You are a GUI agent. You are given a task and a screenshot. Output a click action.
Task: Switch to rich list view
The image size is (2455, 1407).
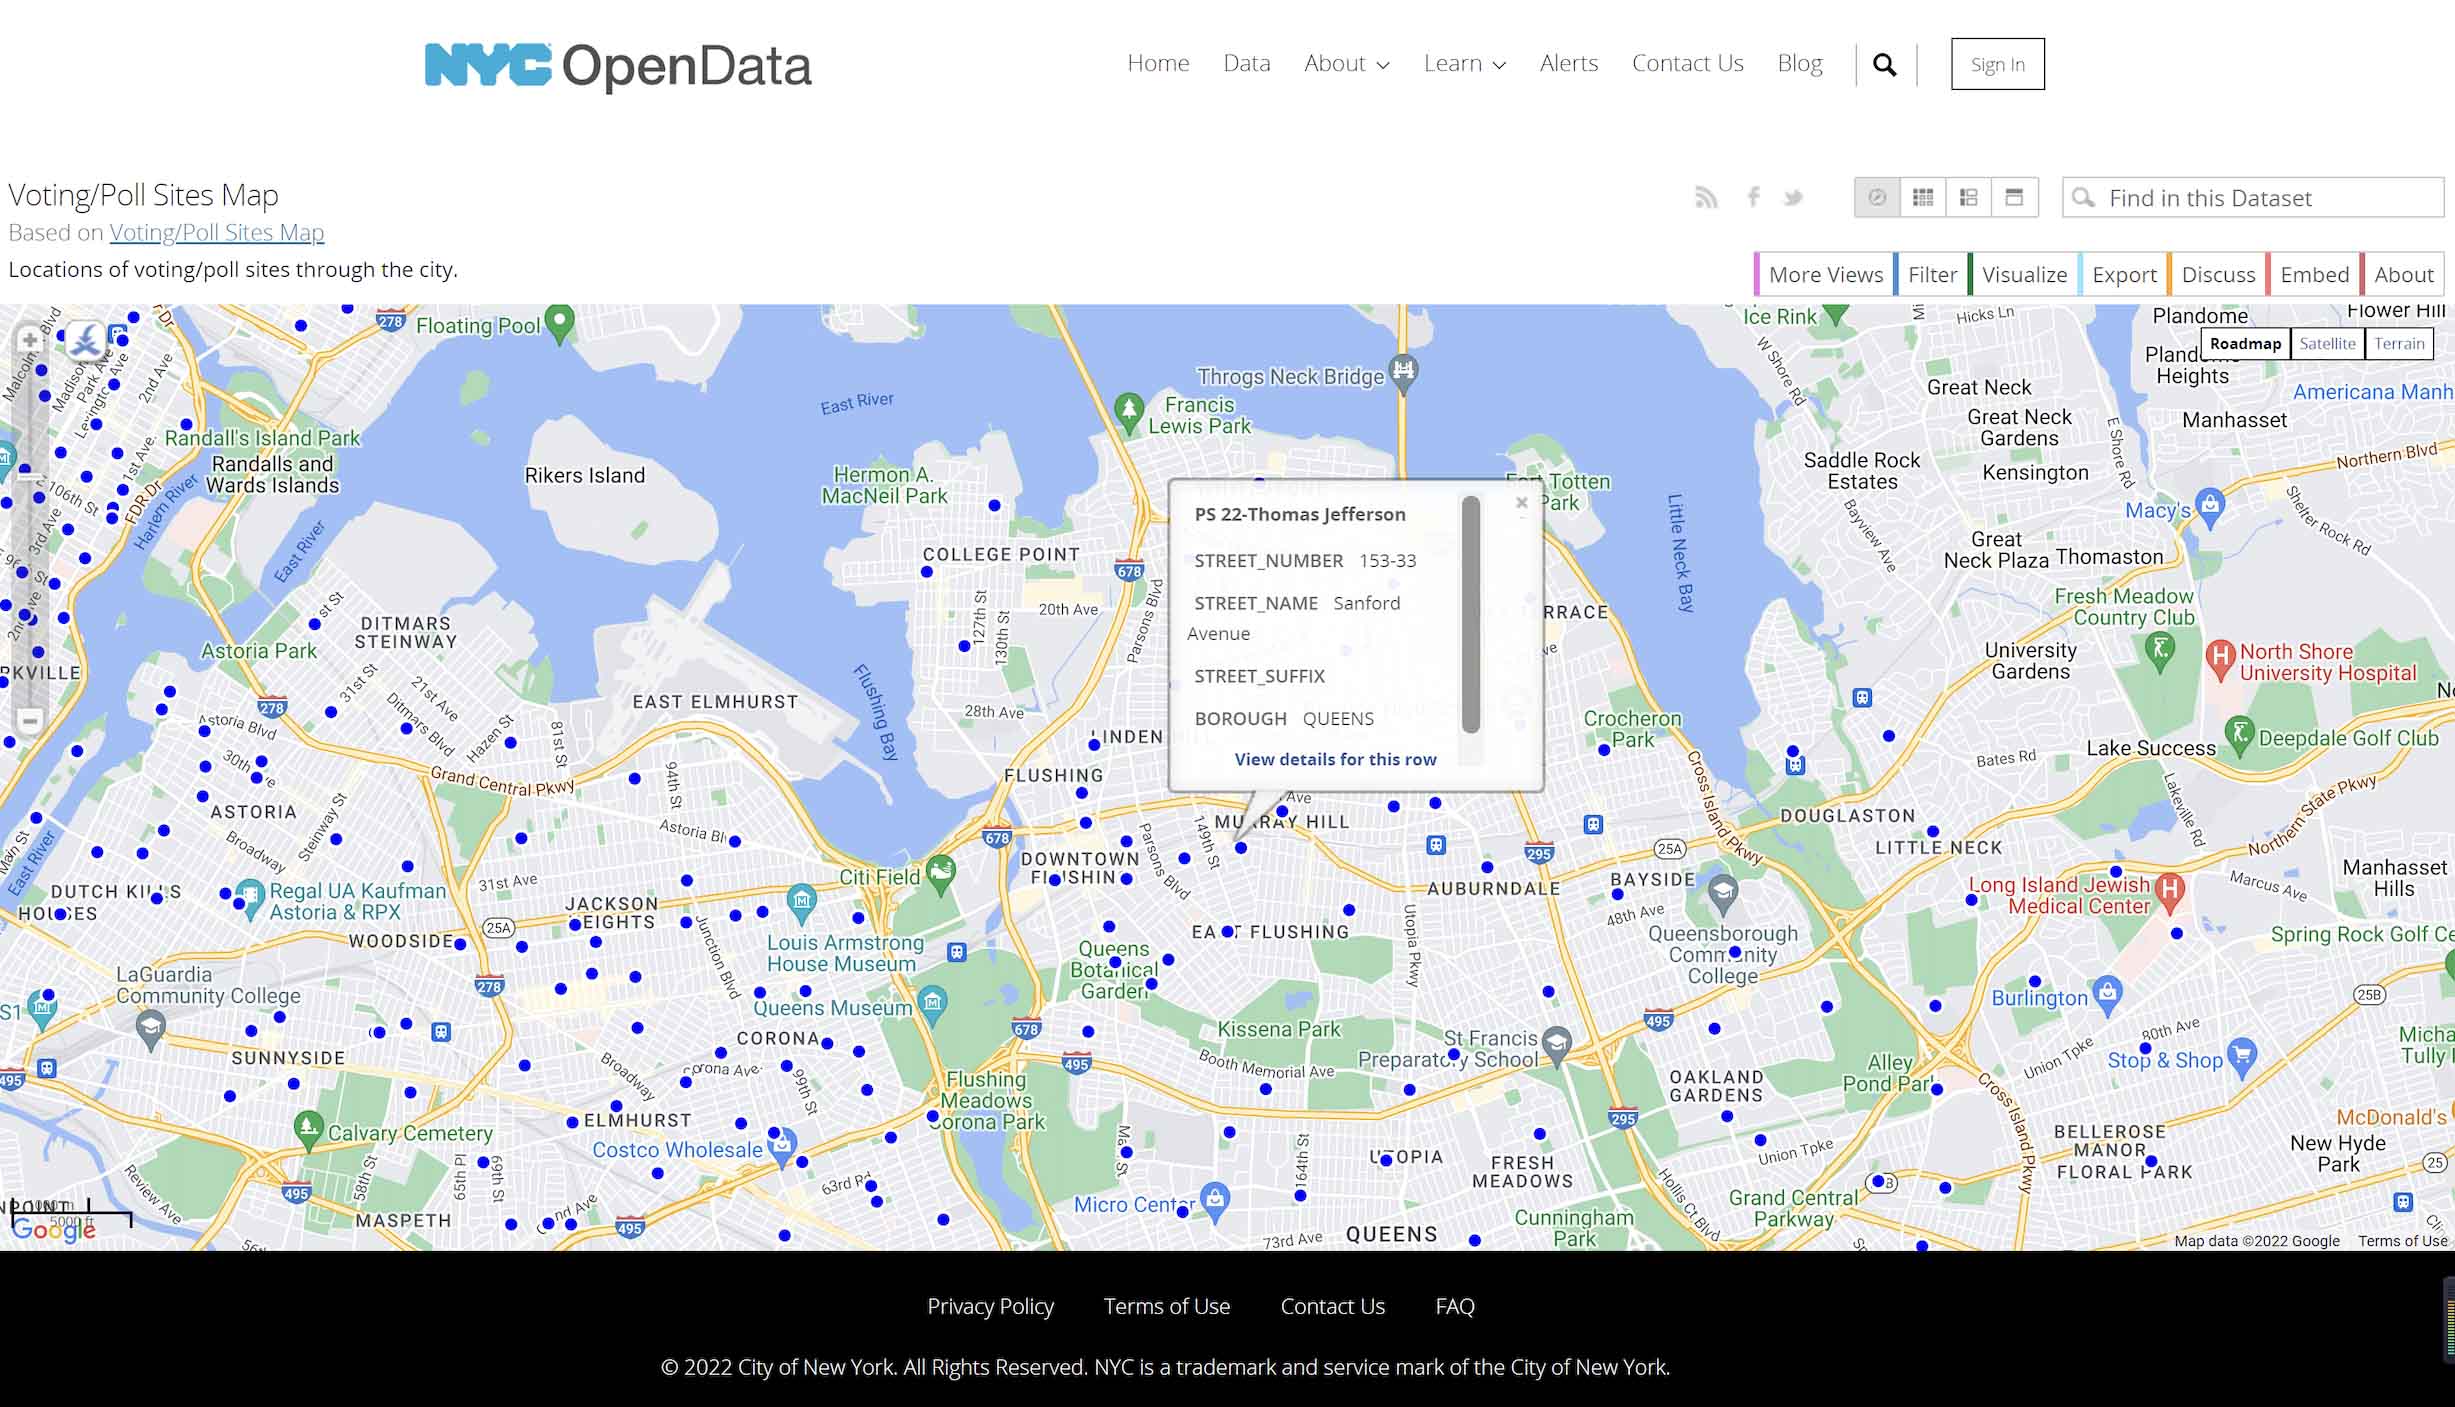[x=1968, y=197]
